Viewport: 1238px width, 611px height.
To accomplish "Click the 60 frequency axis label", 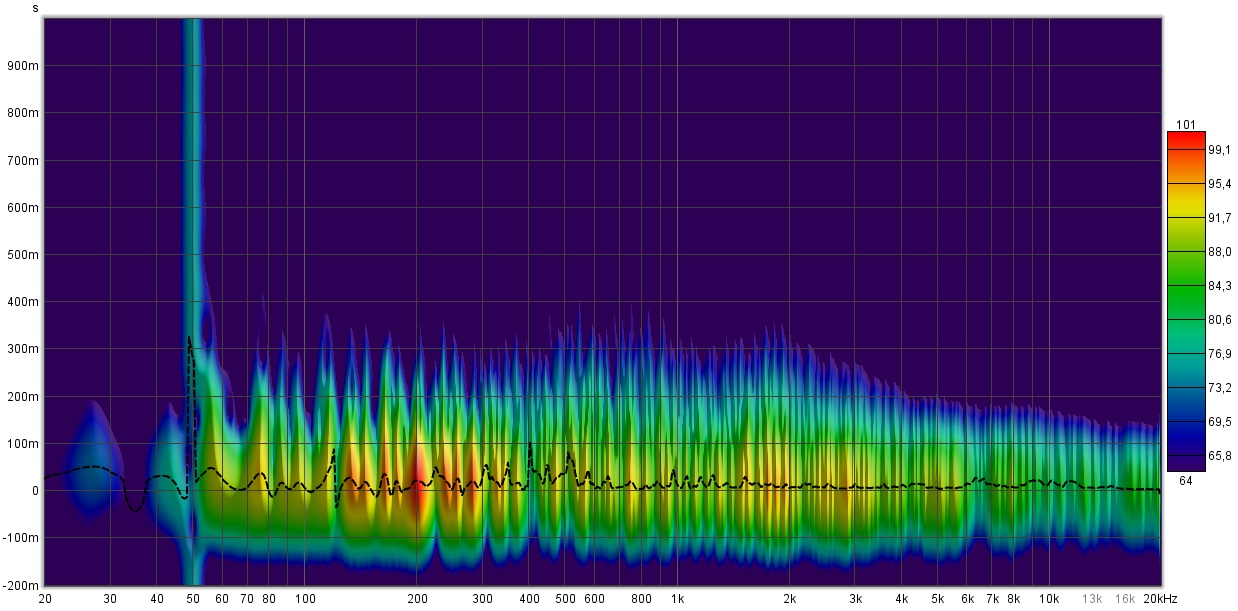I will coord(222,599).
